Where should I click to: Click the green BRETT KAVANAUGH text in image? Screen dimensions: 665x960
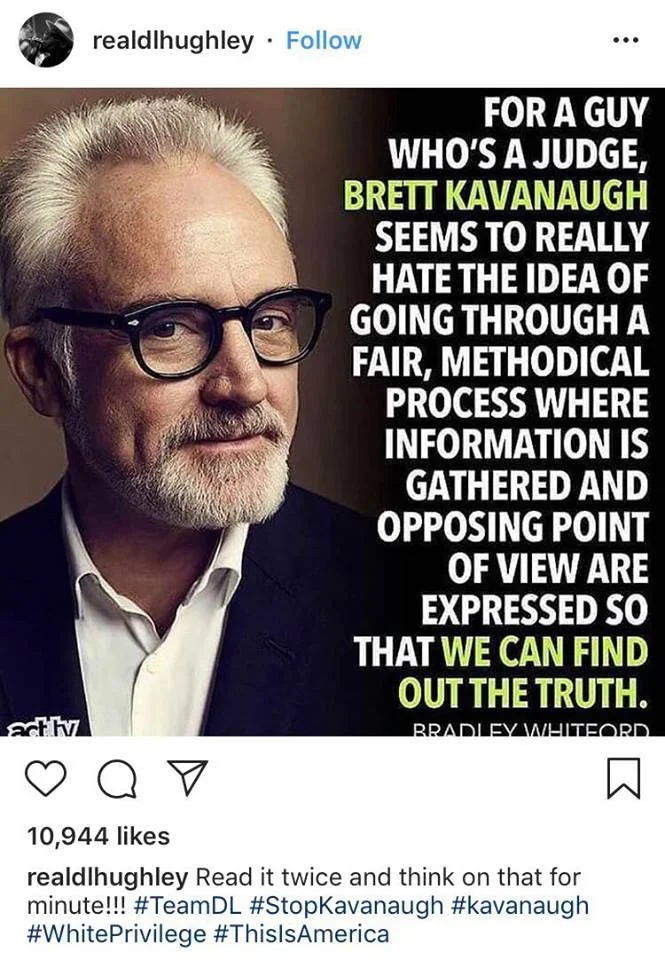(x=495, y=196)
